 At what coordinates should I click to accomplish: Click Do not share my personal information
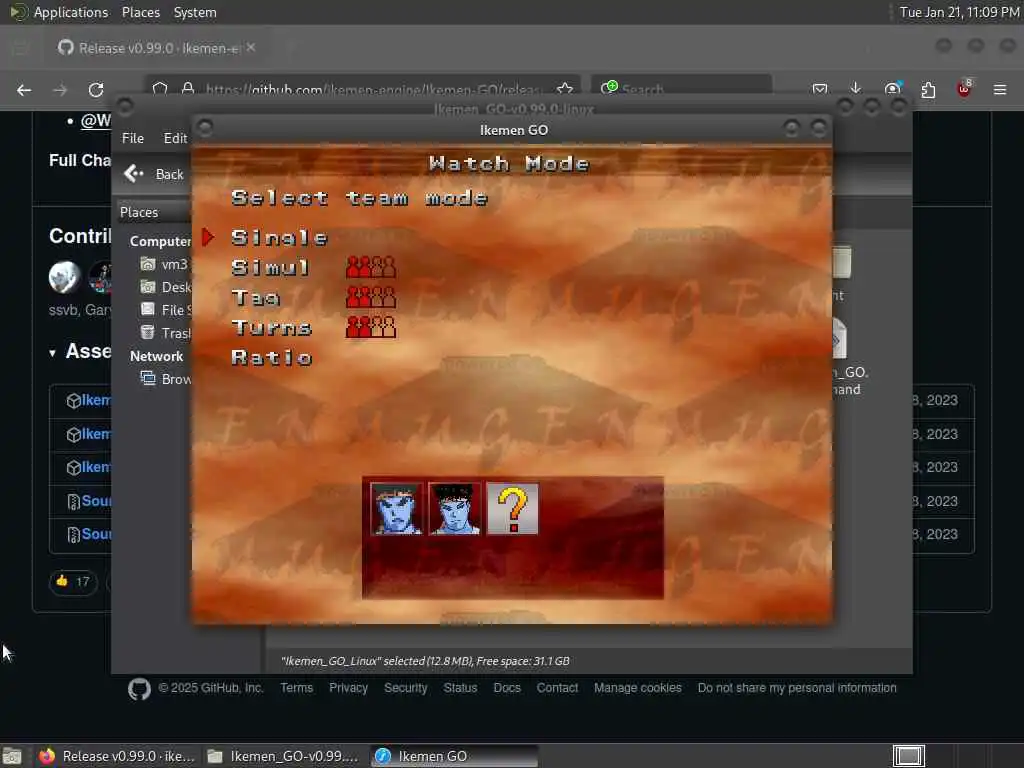tap(797, 688)
